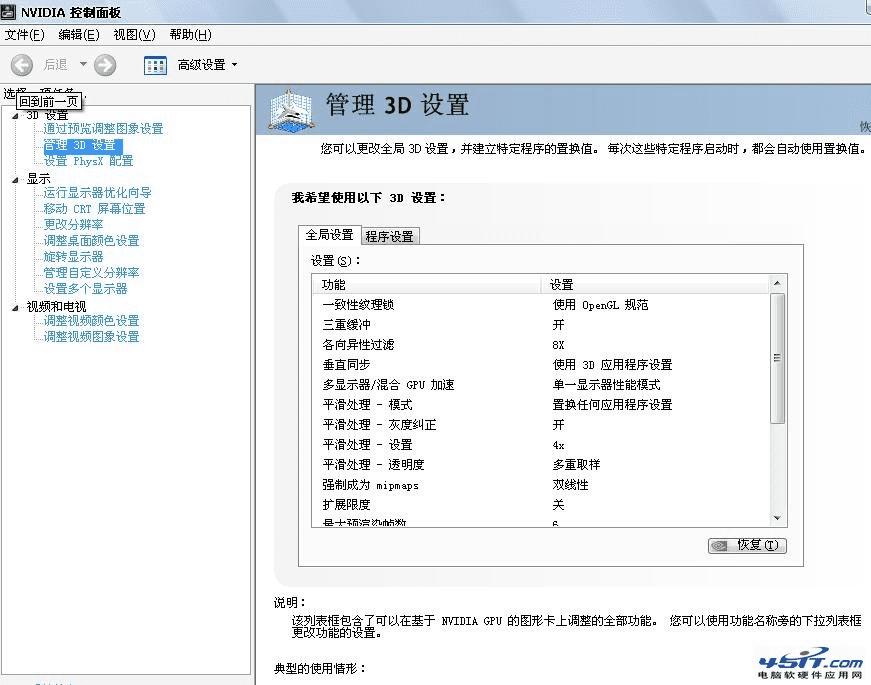The width and height of the screenshot is (871, 685).
Task: Select the 三重缓冲 row
Action: pyautogui.click(x=540, y=325)
